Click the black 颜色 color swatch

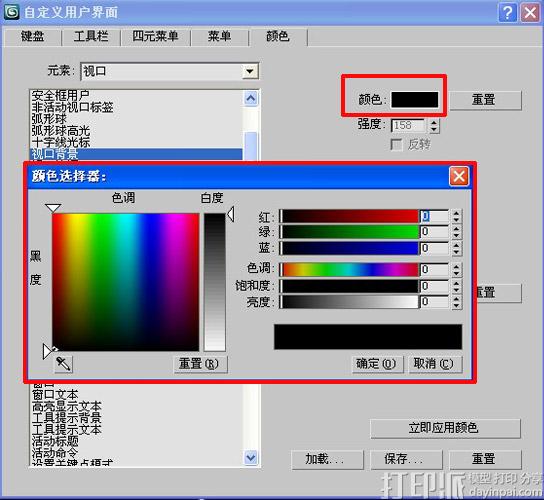tap(415, 100)
